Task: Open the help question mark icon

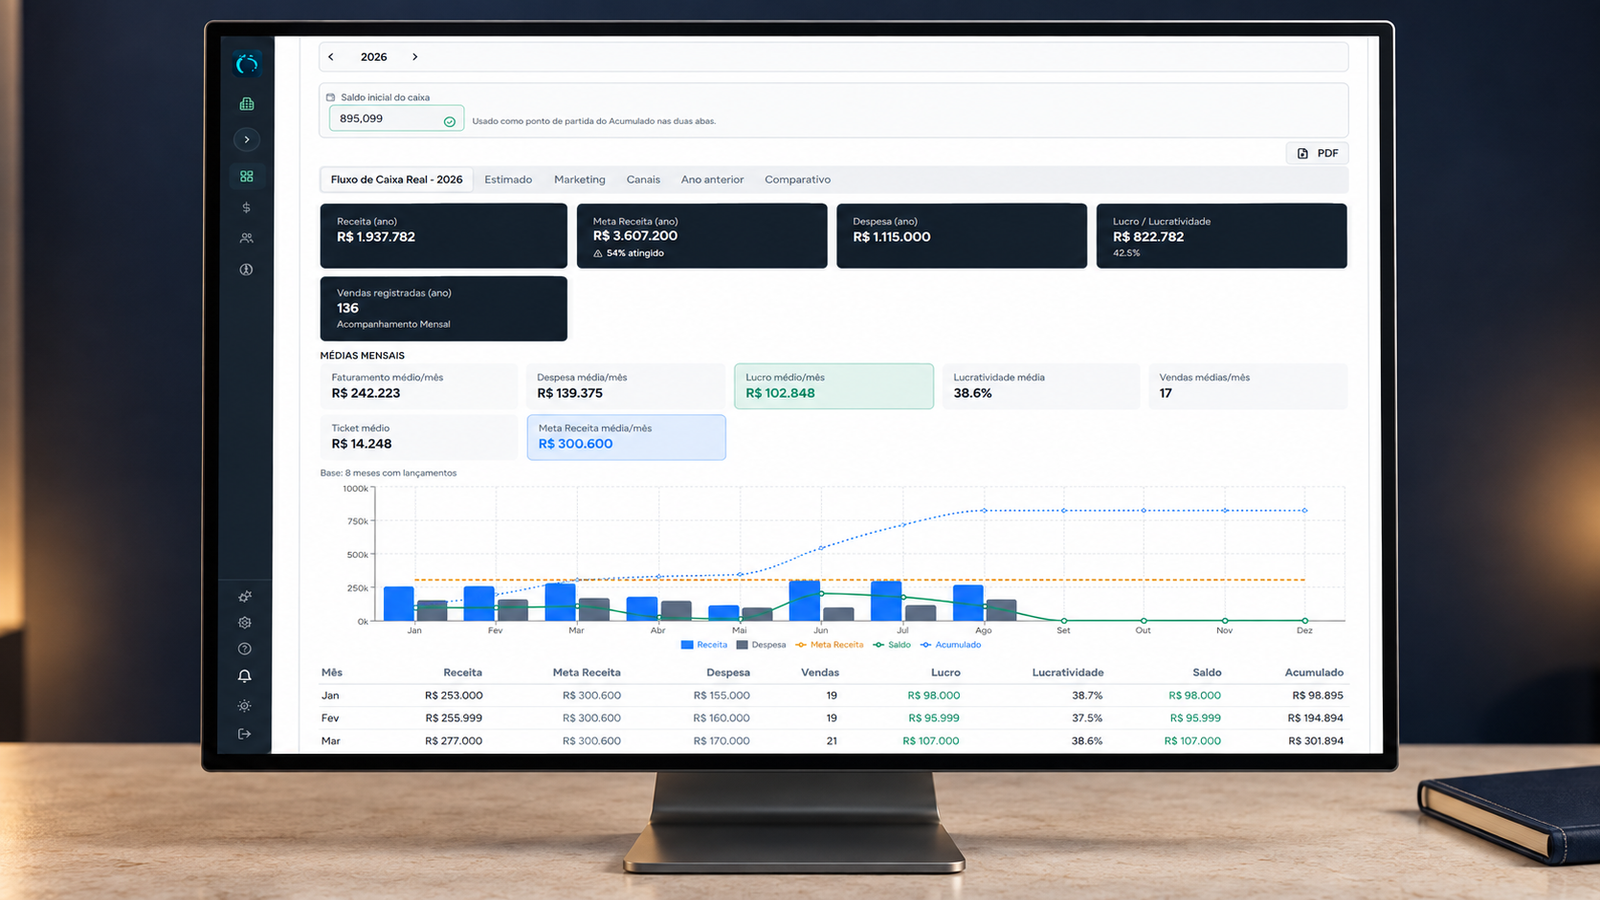Action: click(245, 649)
